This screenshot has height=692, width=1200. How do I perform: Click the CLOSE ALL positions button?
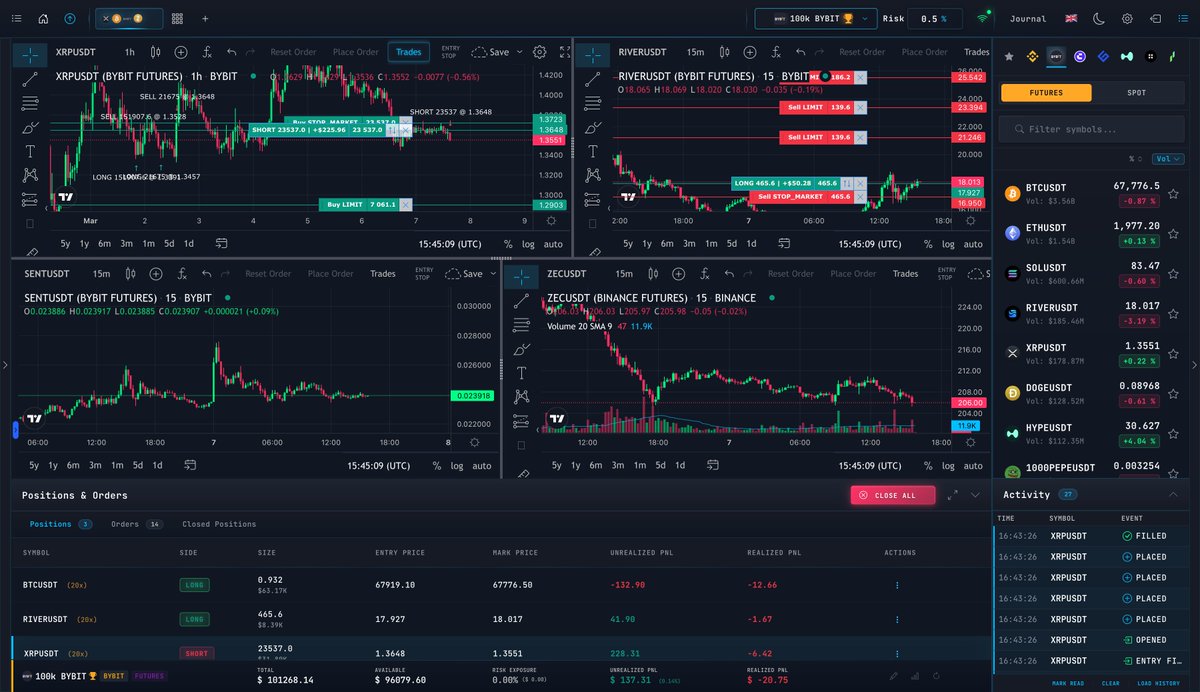[893, 495]
